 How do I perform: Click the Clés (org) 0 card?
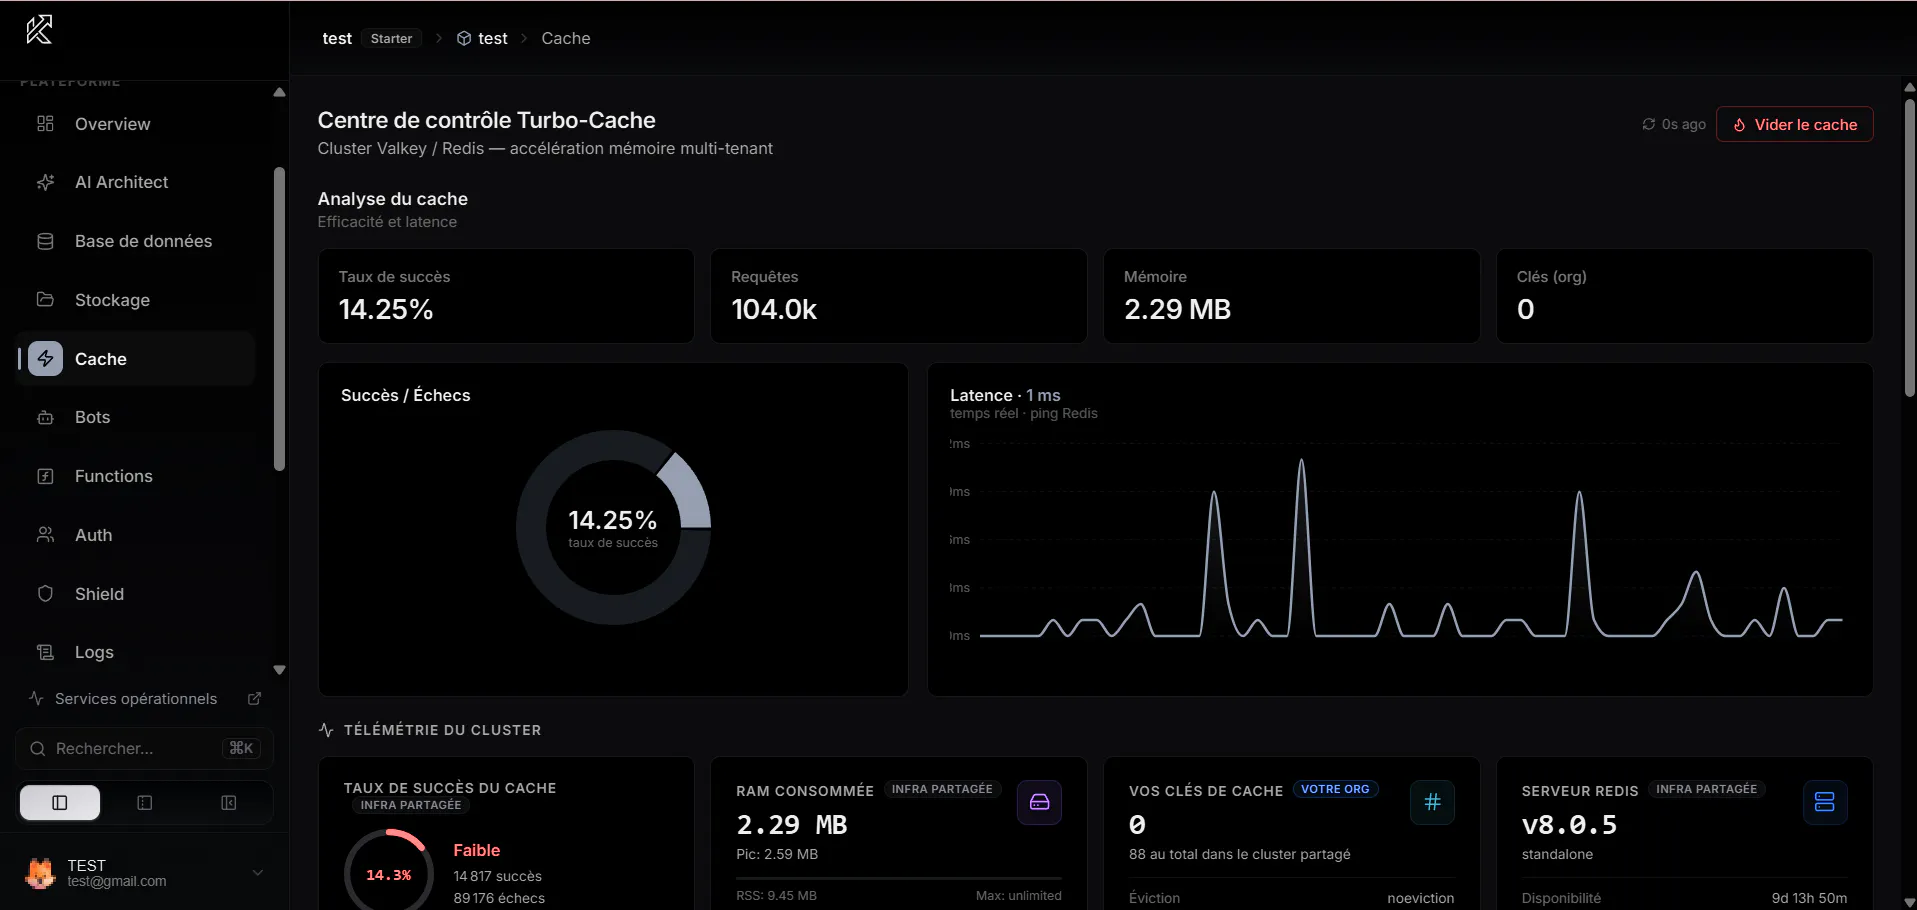pyautogui.click(x=1684, y=296)
